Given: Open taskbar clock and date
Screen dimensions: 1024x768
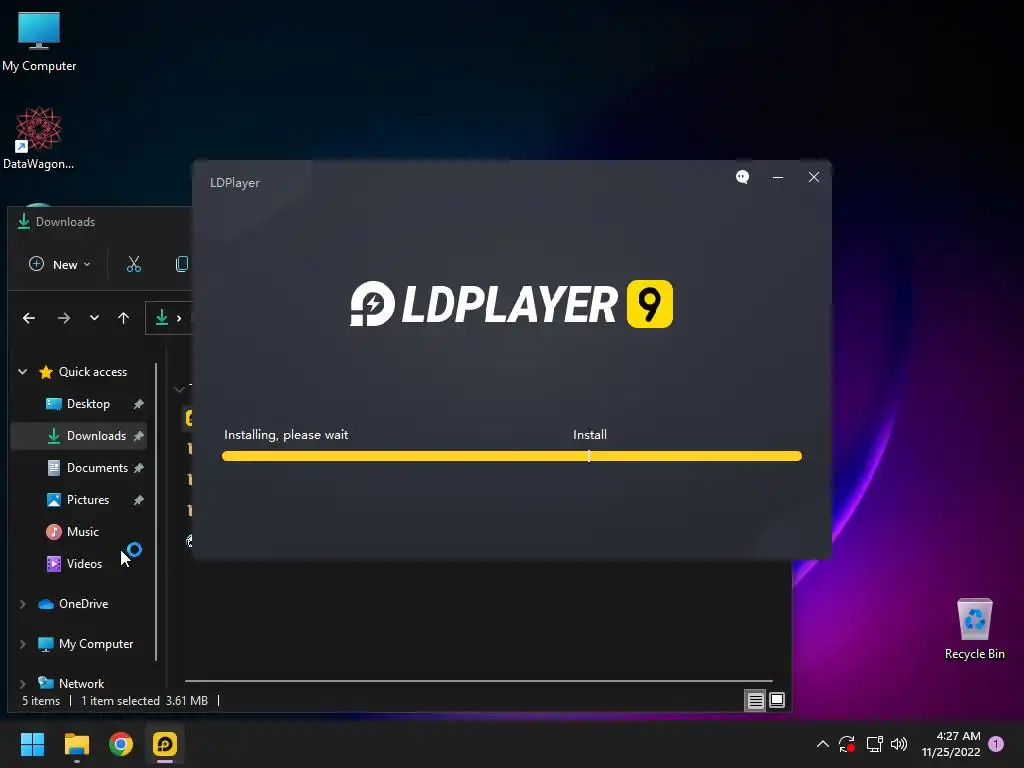Looking at the screenshot, I should (951, 744).
